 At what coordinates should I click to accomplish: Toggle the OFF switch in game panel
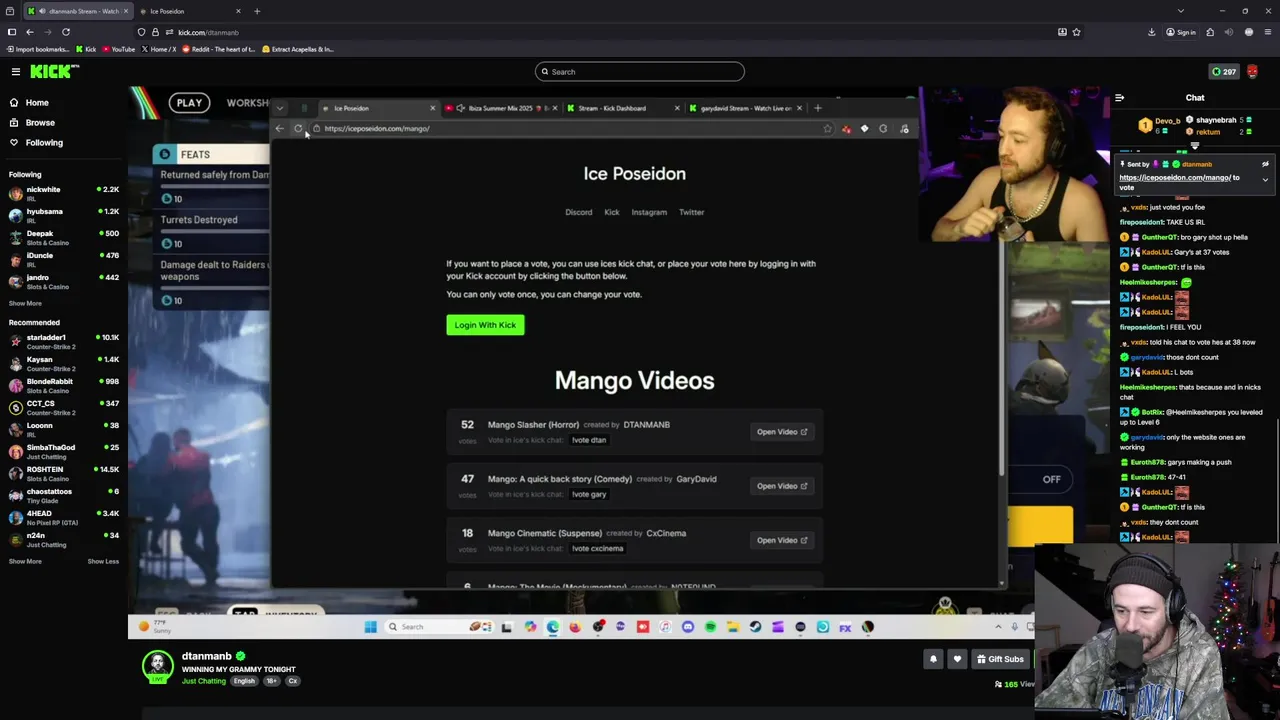(1051, 479)
